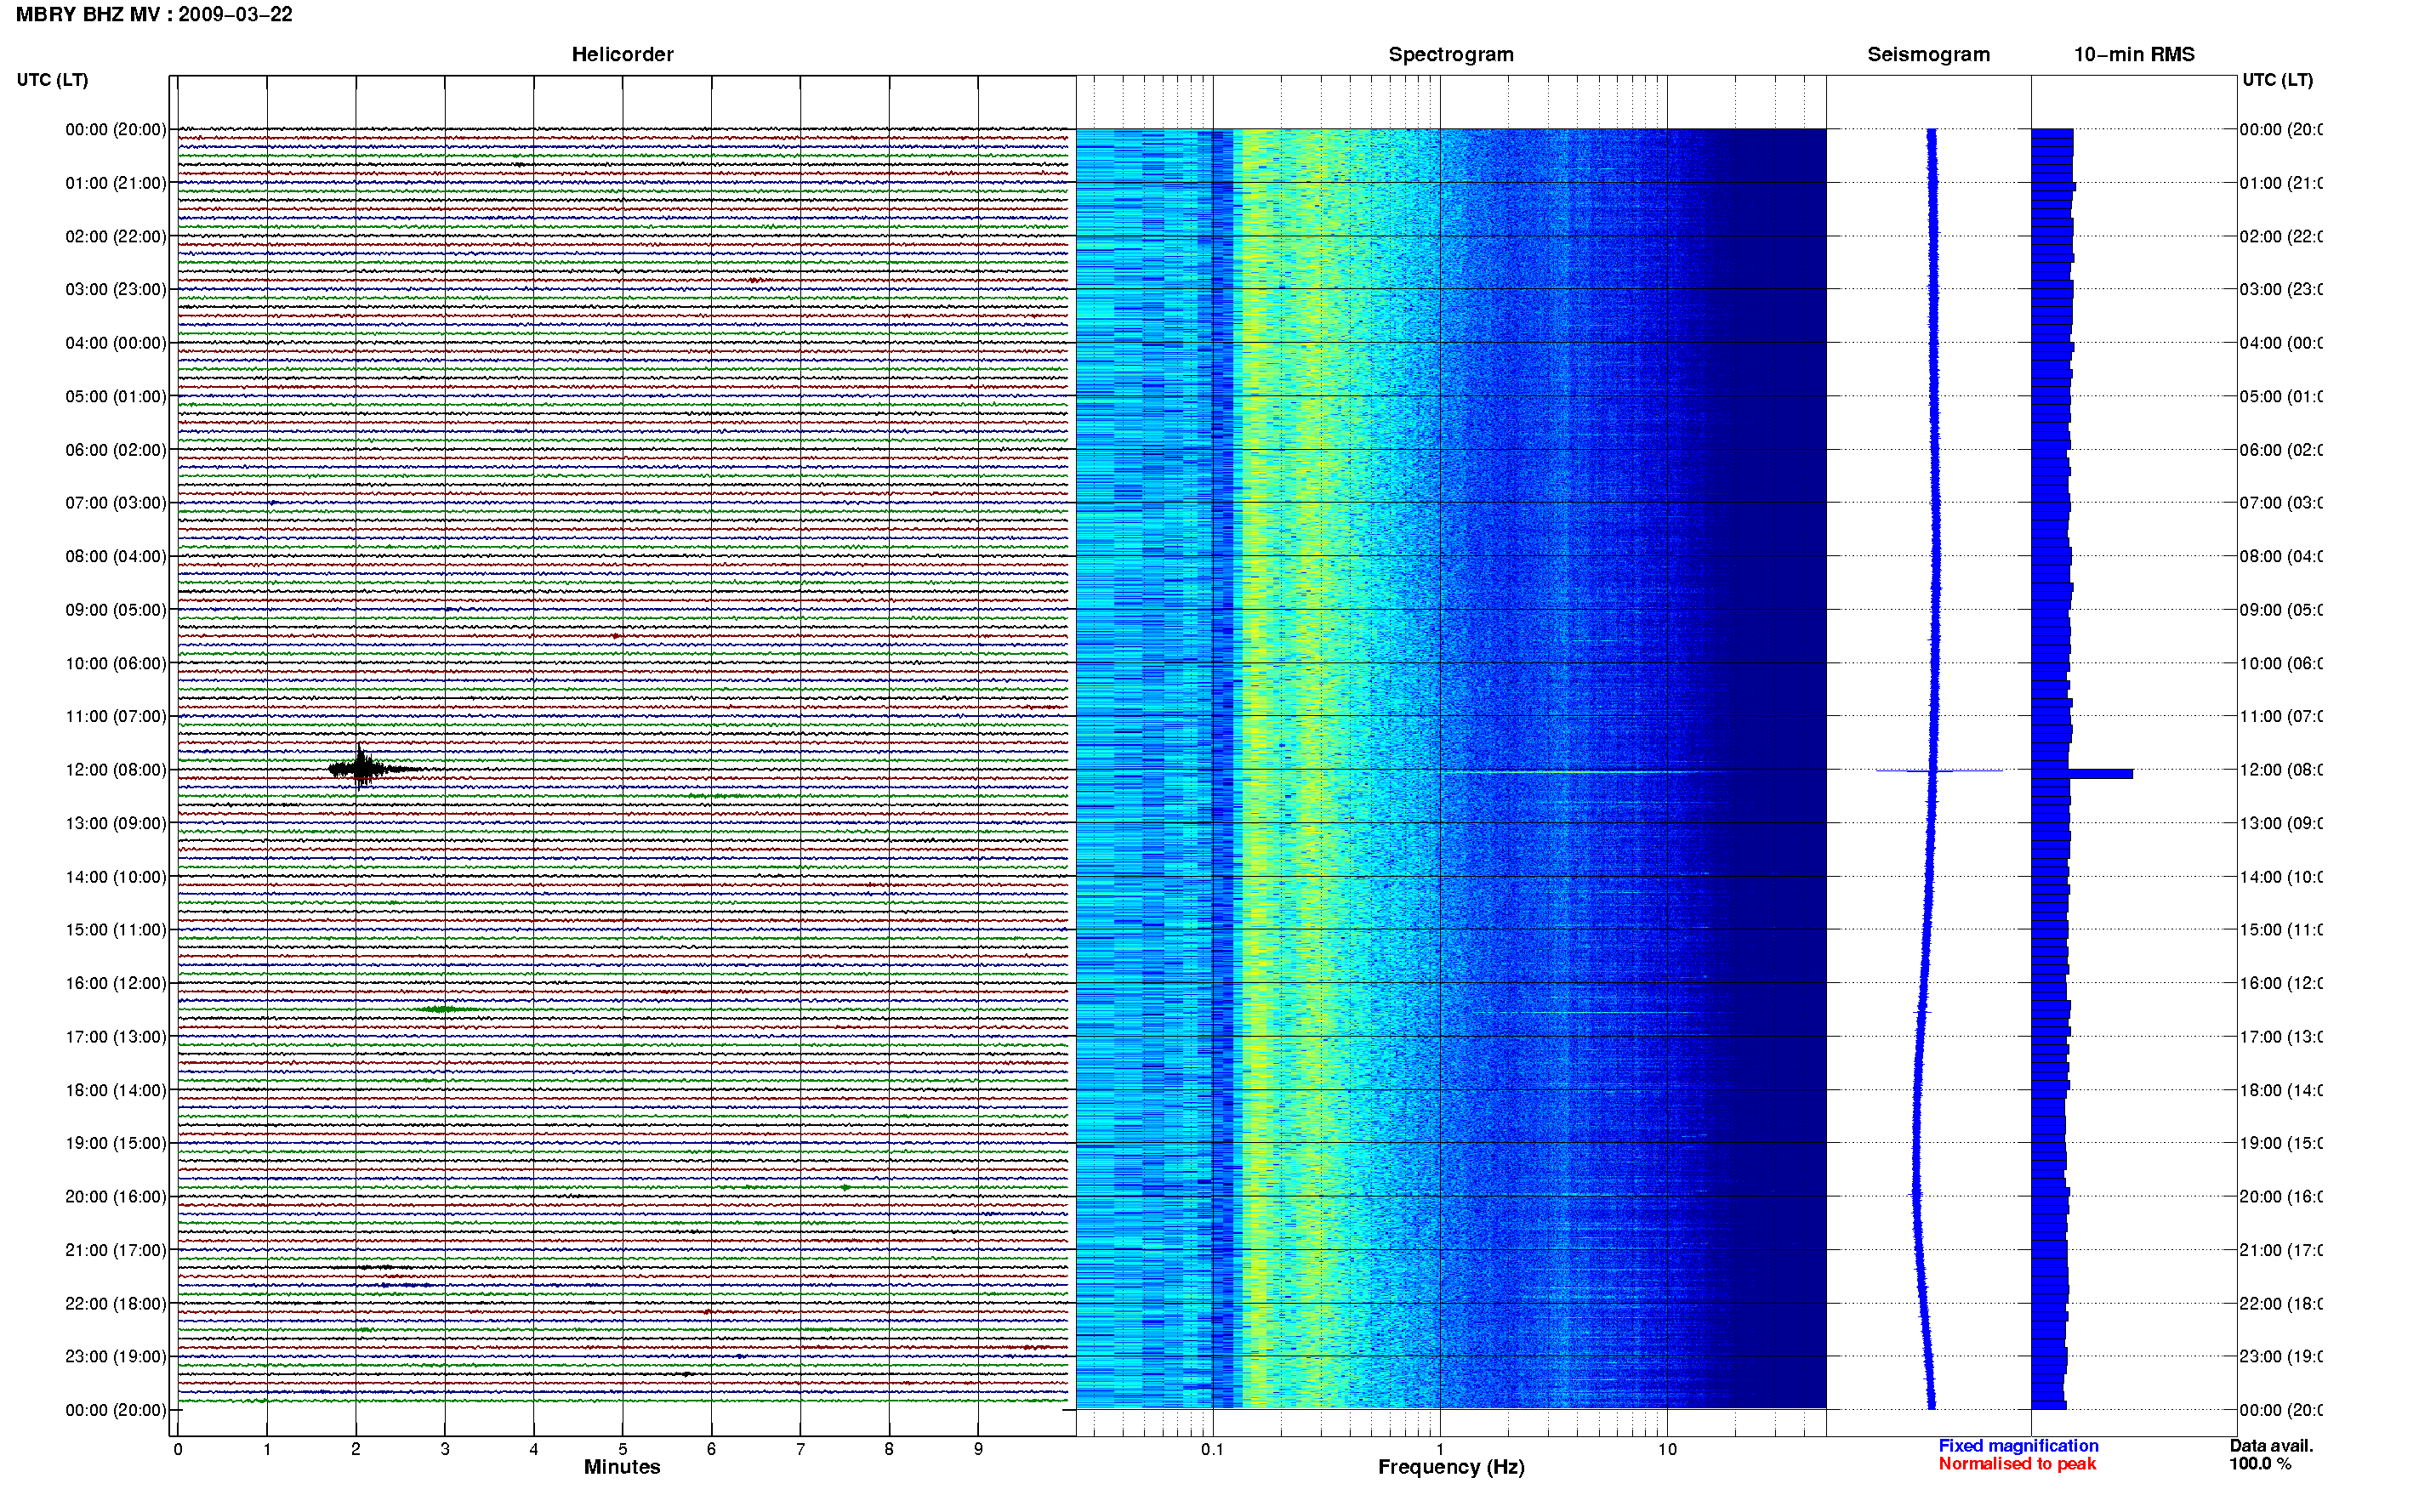Screen dimensions: 2419x1512
Task: Click the left '09:00 (05:00)' time label
Action: click(116, 609)
